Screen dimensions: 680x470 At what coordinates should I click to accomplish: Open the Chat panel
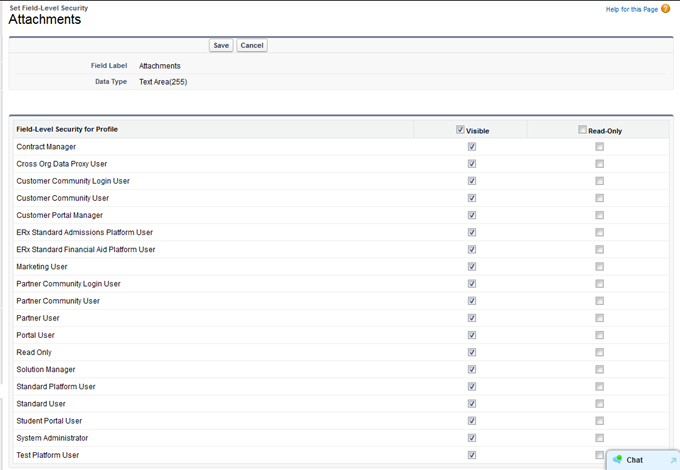tap(635, 460)
